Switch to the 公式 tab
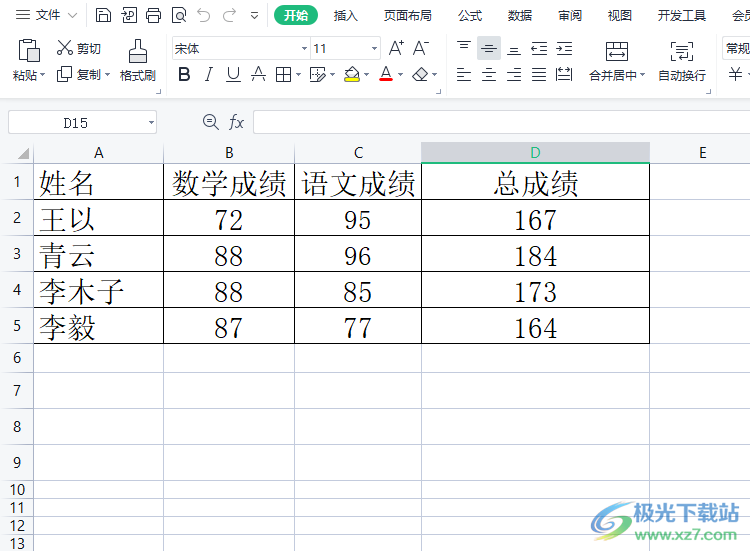Viewport: 750px width, 551px height. coord(470,16)
